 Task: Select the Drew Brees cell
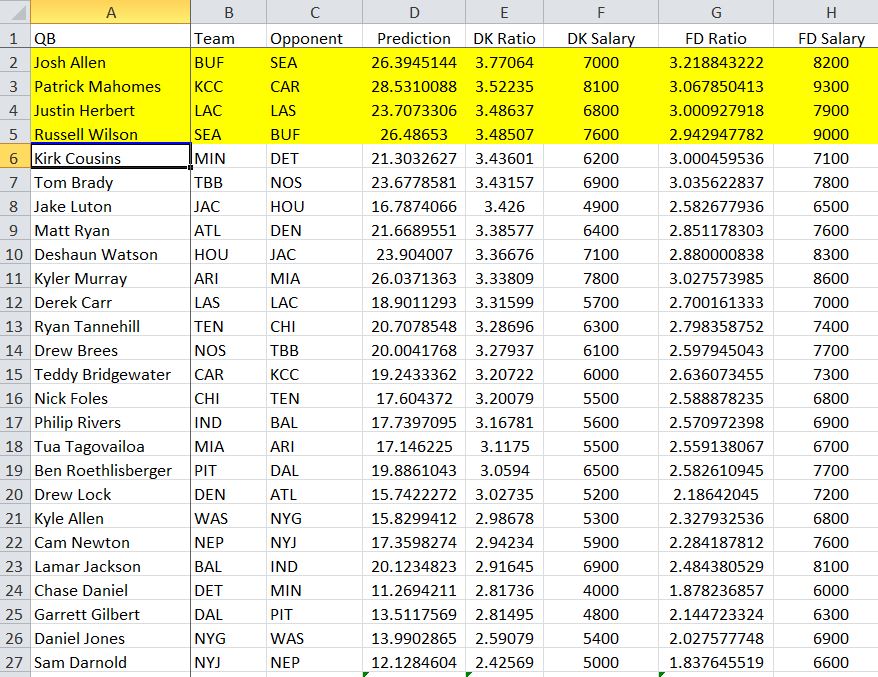point(111,350)
